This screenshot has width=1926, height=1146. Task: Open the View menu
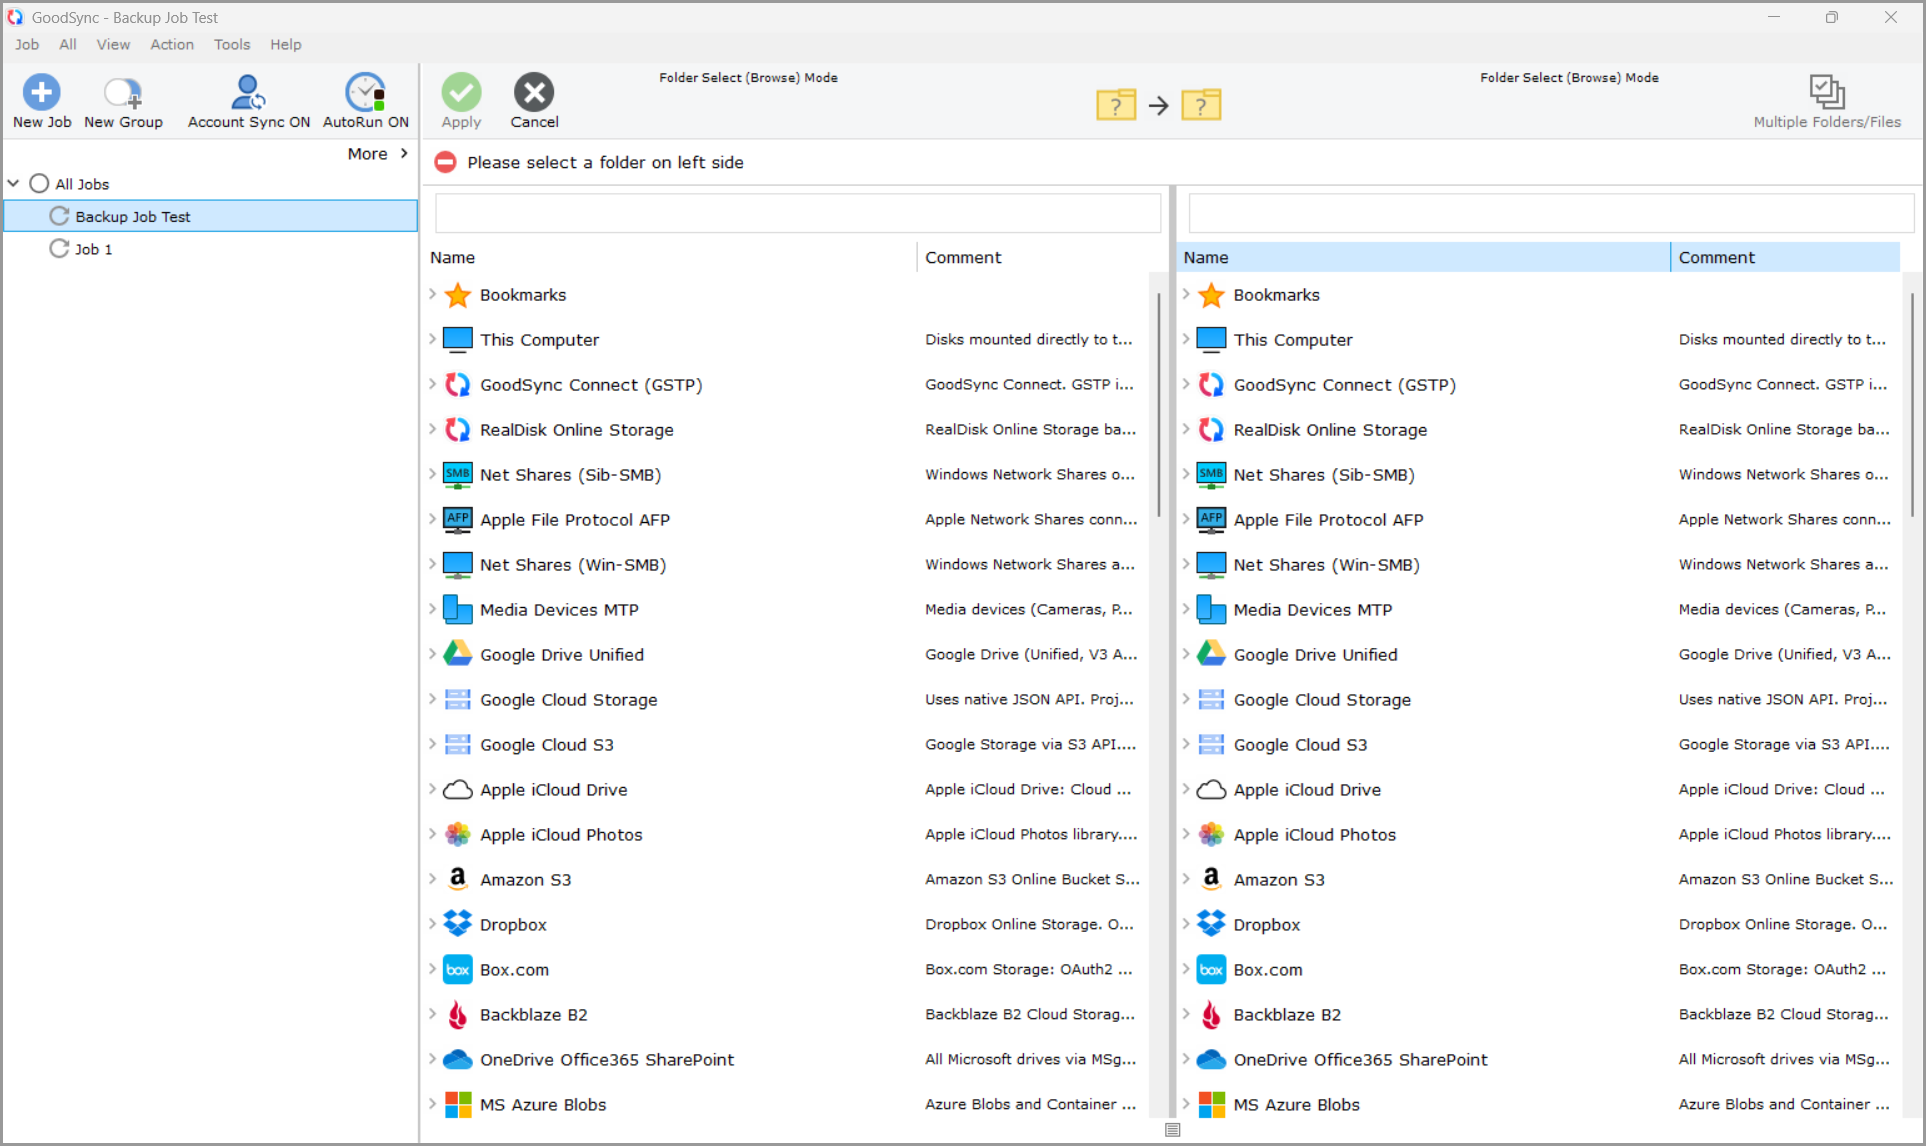click(113, 44)
